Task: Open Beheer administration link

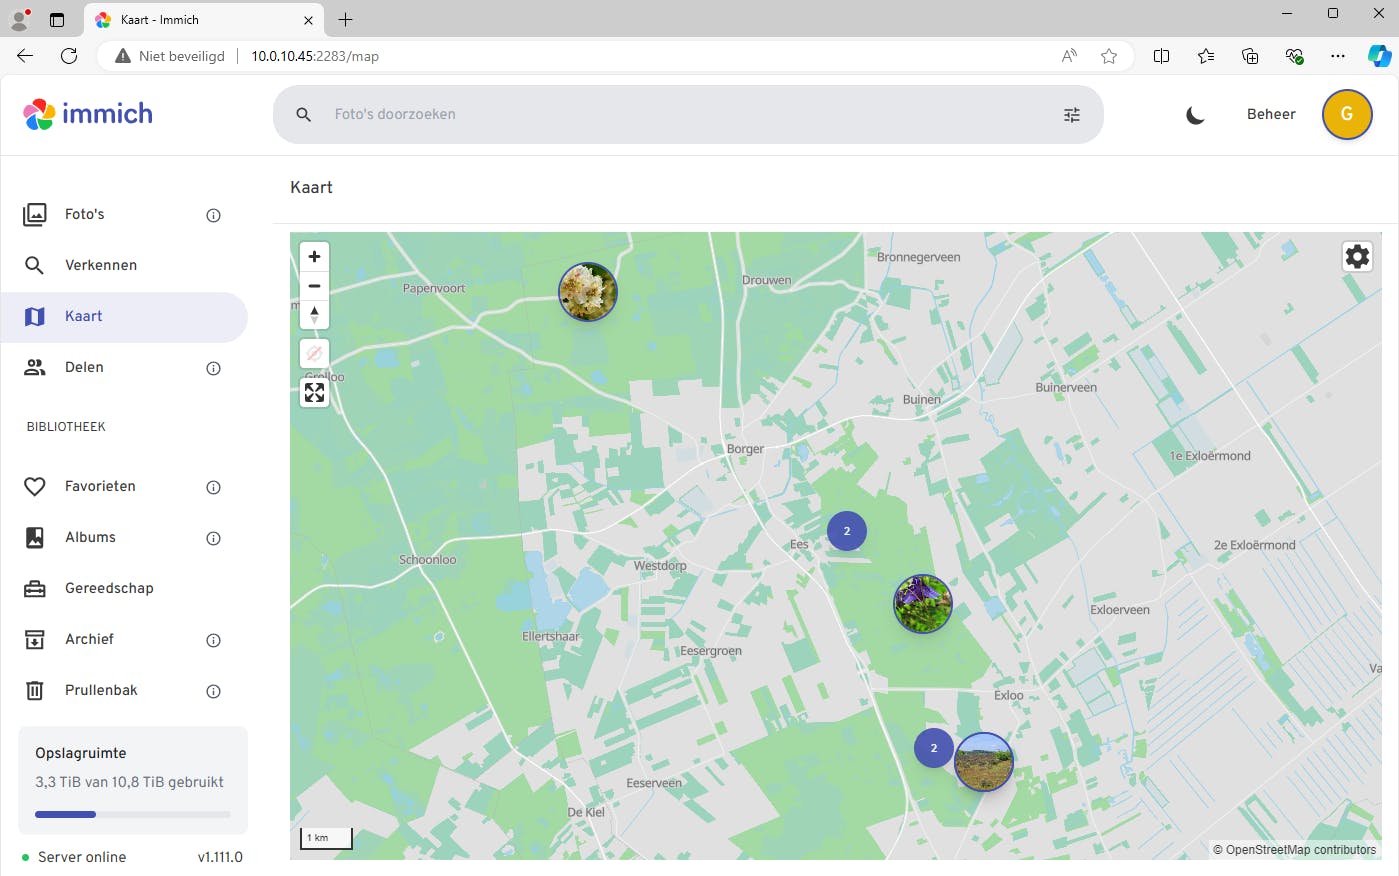Action: point(1271,114)
